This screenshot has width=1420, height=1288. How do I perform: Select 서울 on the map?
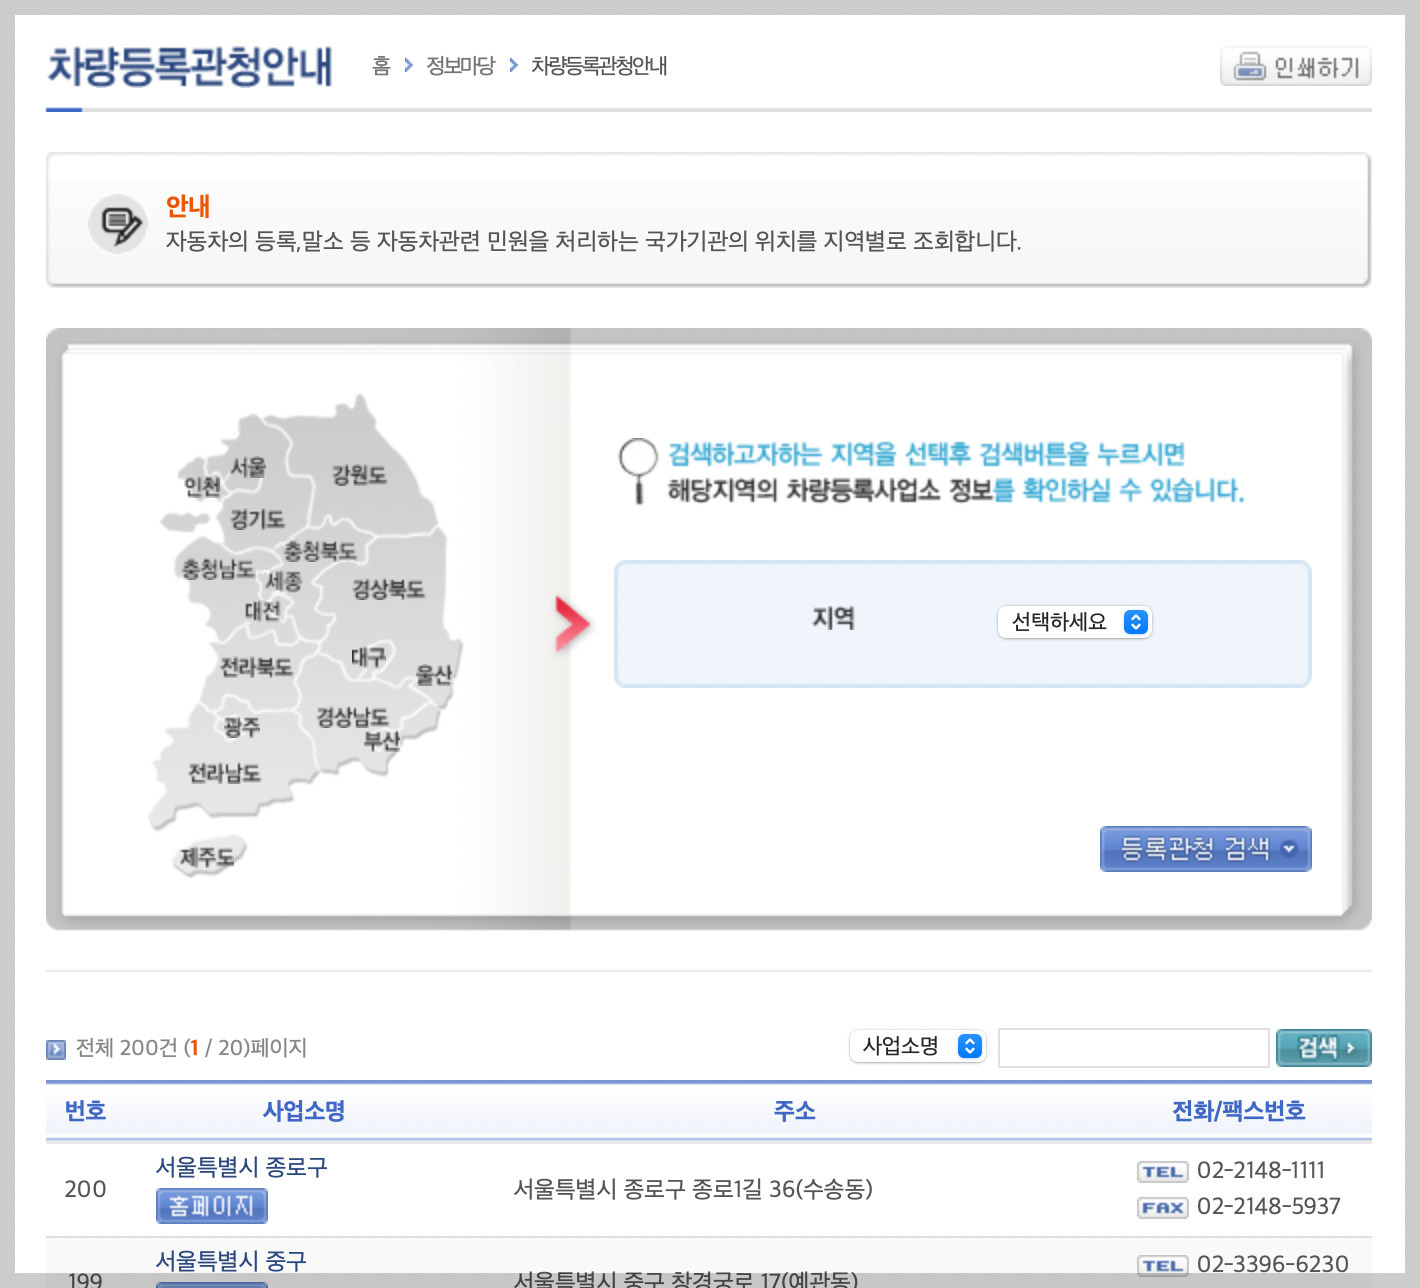pyautogui.click(x=249, y=467)
